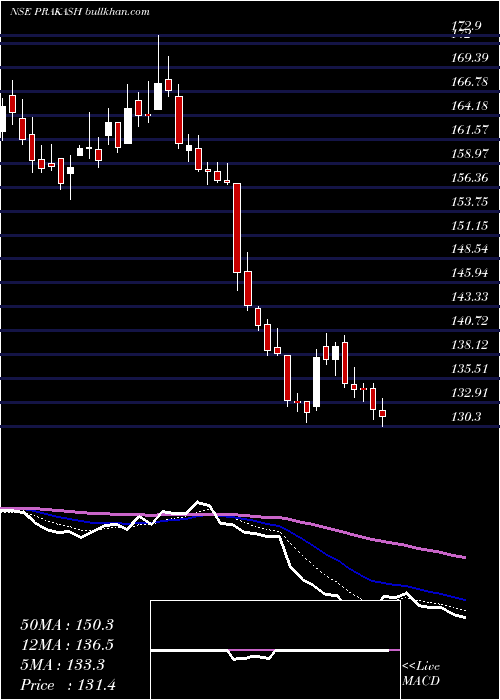This screenshot has width=500, height=700.
Task: Click the 148.54 price axis label
Action: (x=469, y=249)
